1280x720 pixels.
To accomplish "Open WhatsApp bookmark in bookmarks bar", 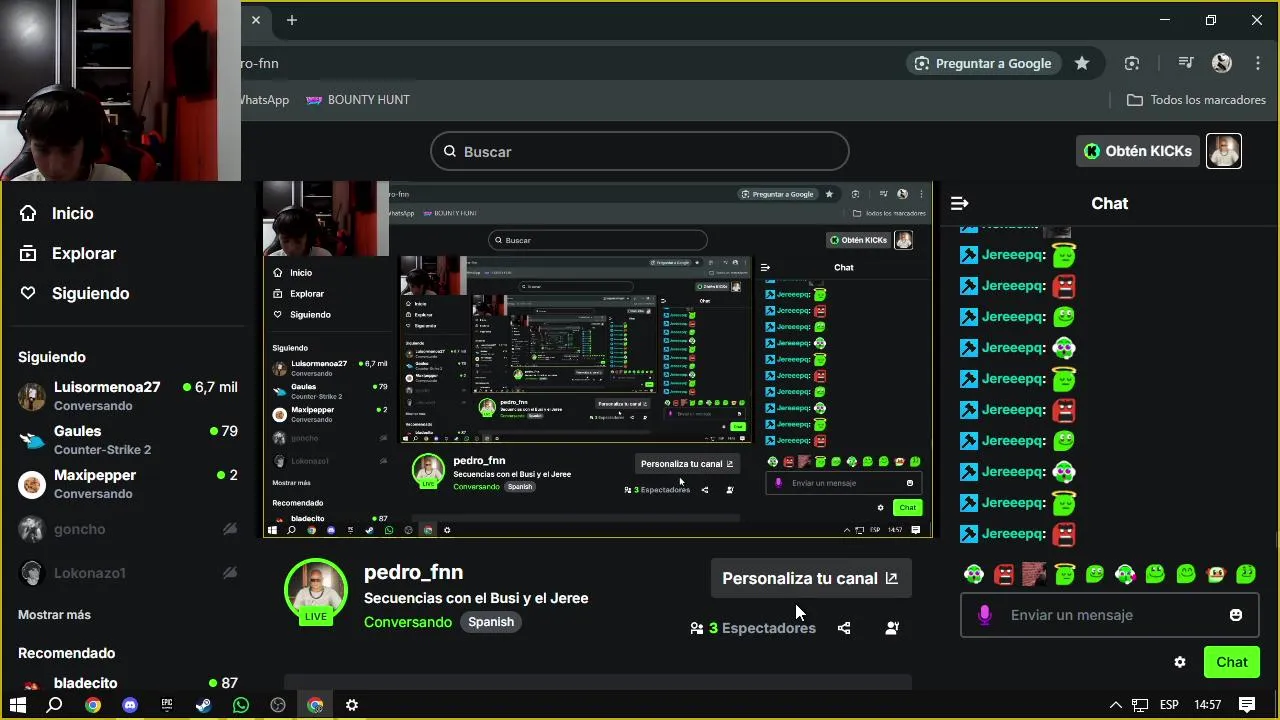I will (265, 100).
